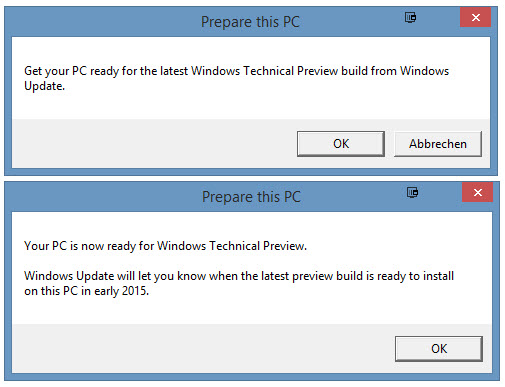The width and height of the screenshot is (505, 387).
Task: Click the Your PC is now ready sentence
Action: [165, 246]
